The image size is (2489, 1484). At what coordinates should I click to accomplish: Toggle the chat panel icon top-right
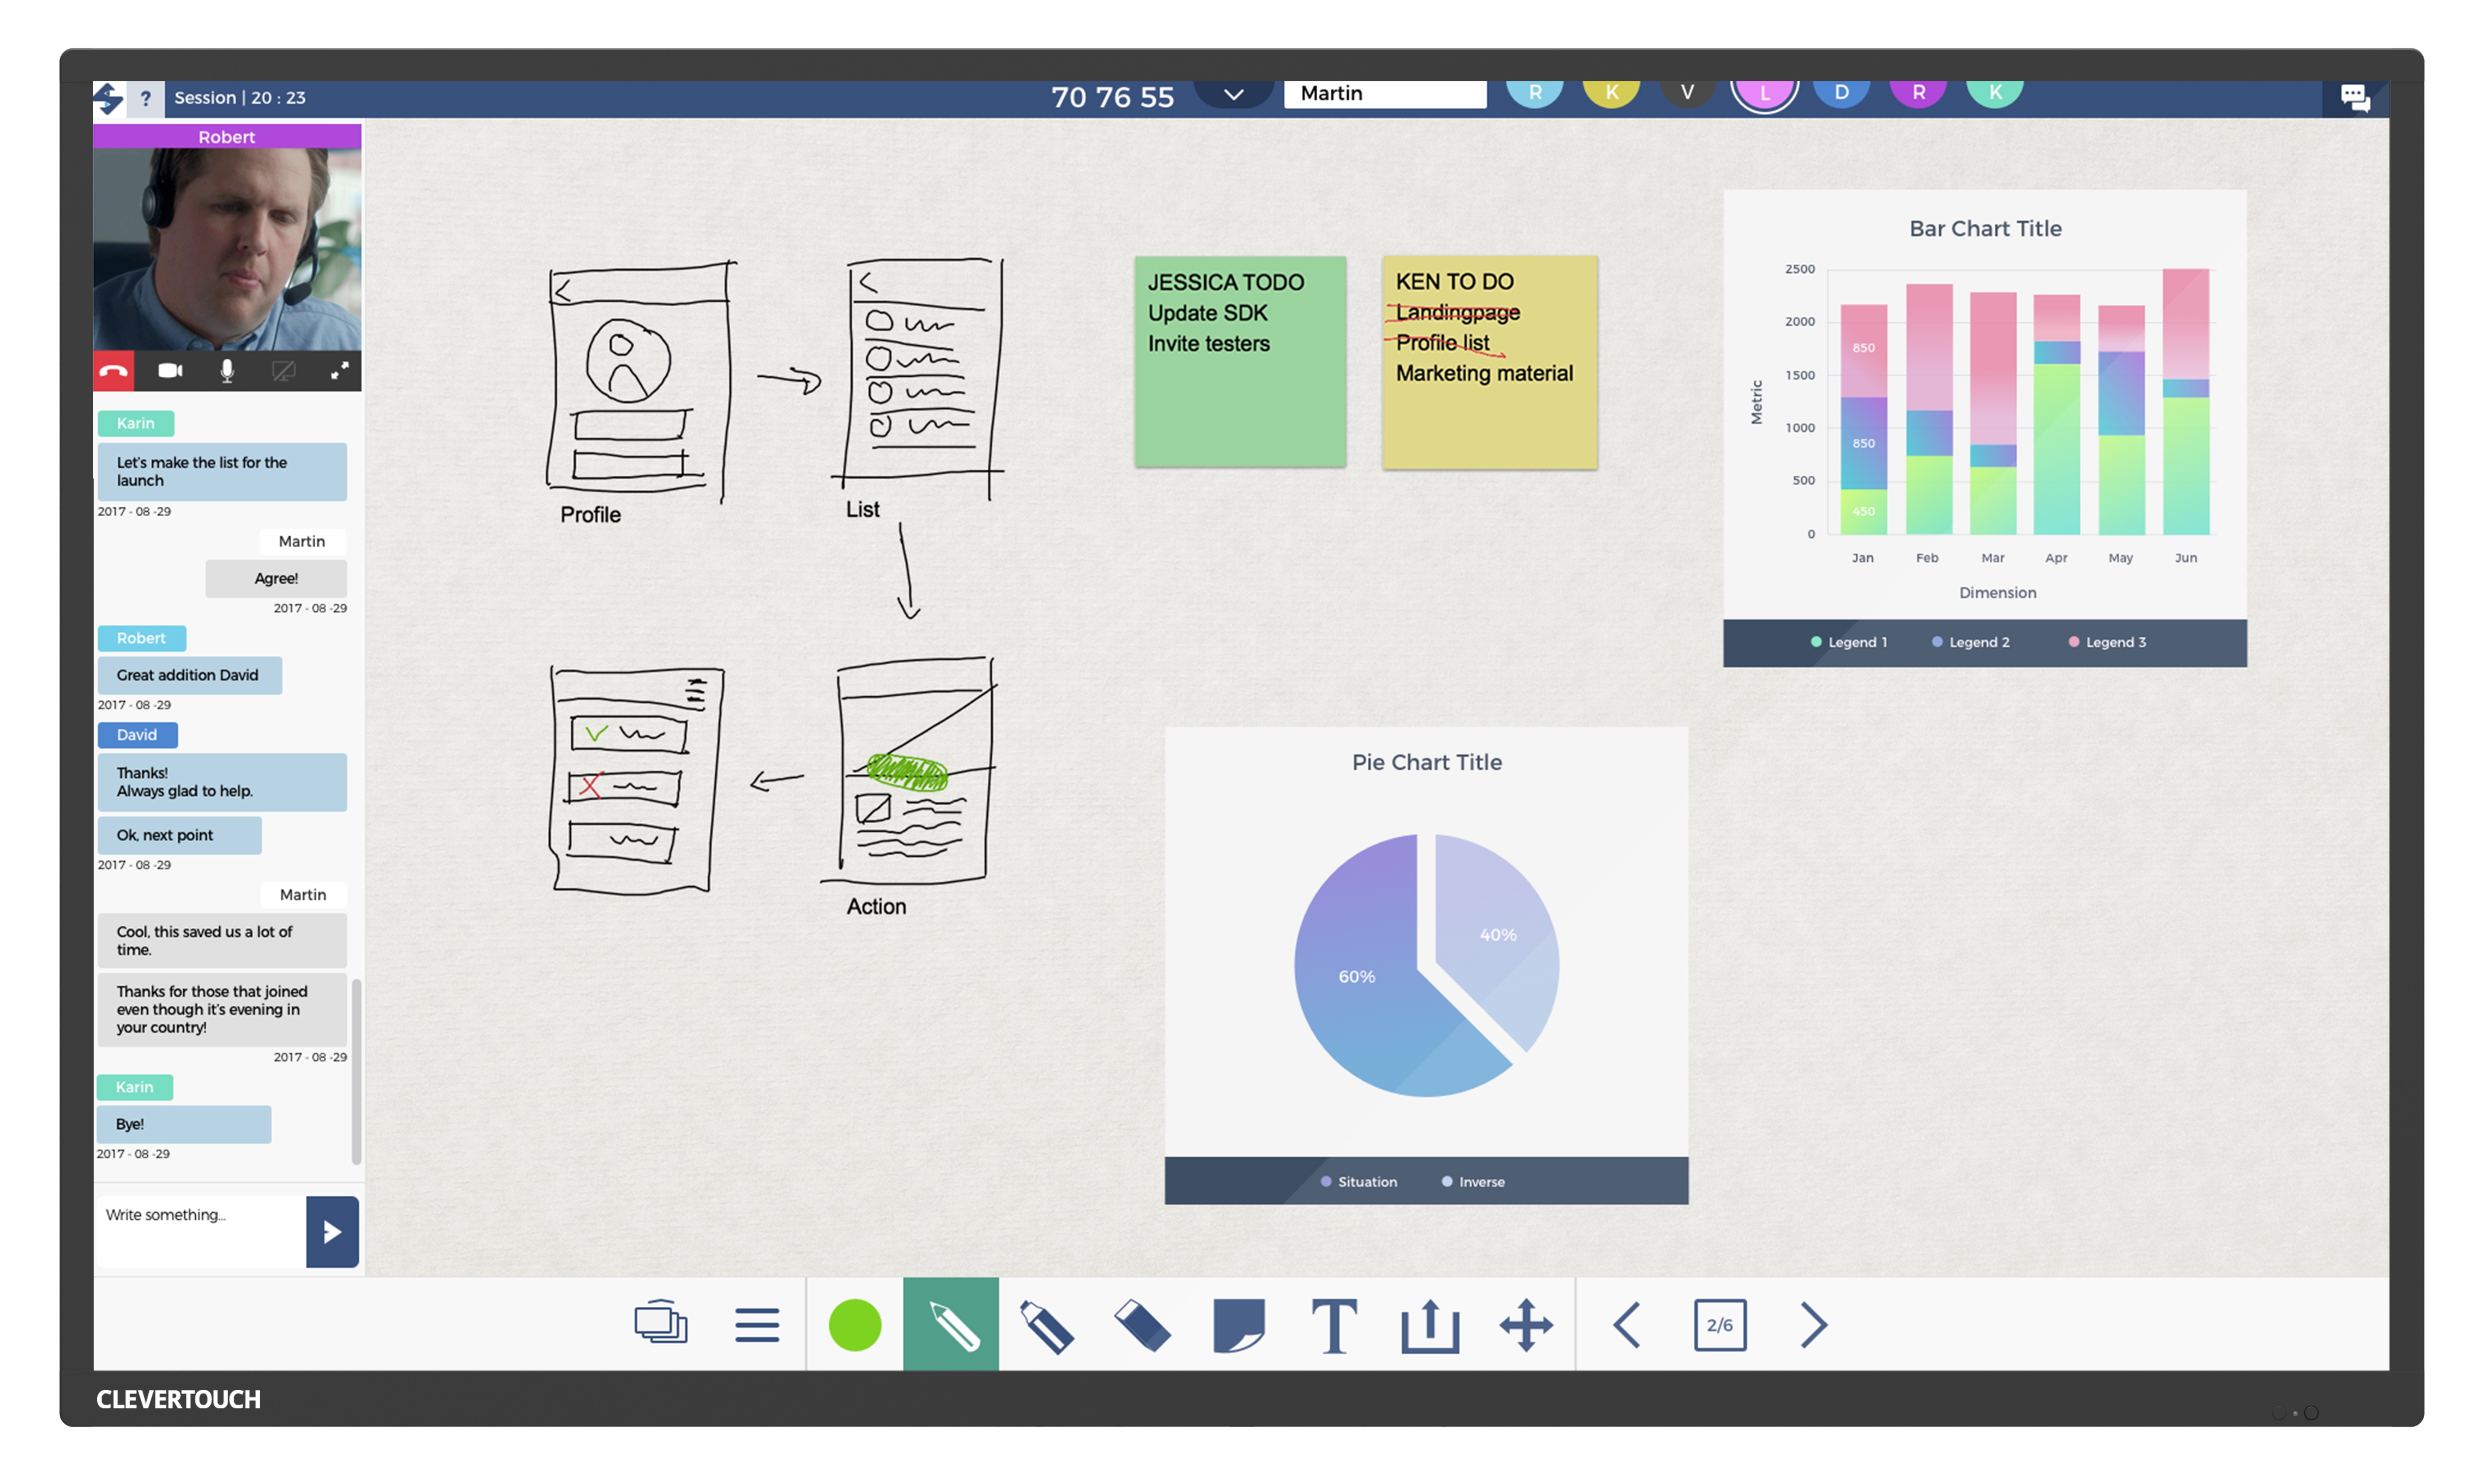pyautogui.click(x=2355, y=98)
